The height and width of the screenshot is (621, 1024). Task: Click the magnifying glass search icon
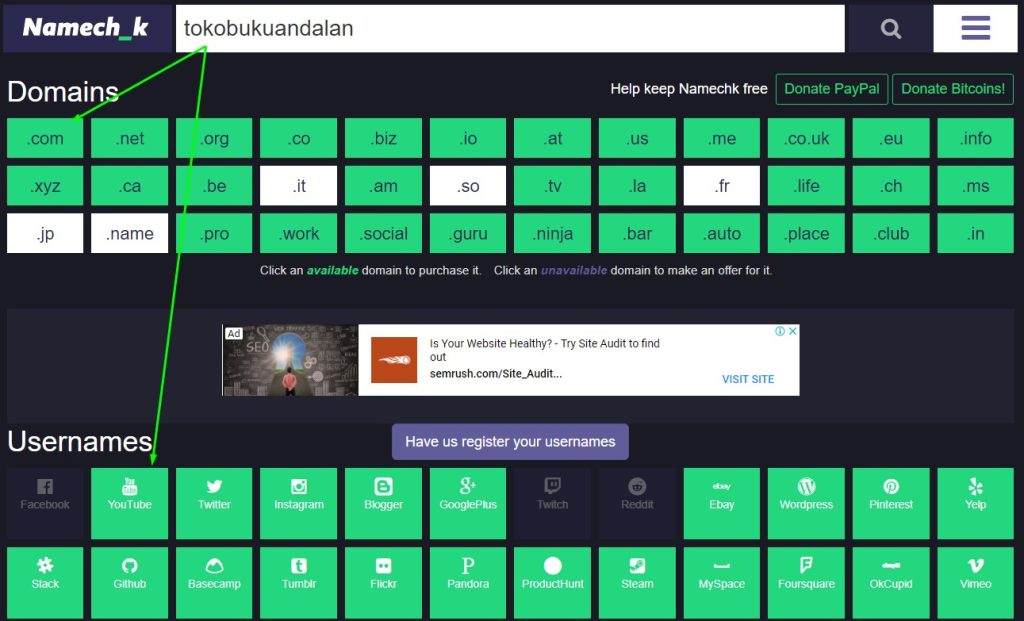click(890, 29)
